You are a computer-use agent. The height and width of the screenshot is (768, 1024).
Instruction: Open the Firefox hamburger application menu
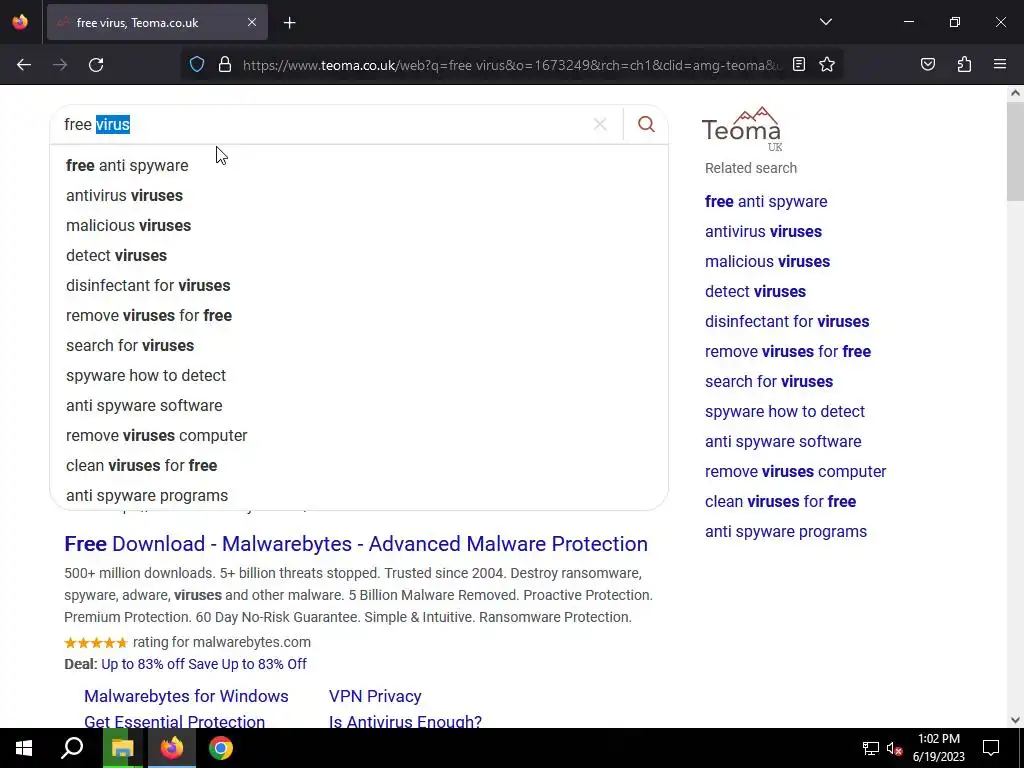click(1000, 64)
